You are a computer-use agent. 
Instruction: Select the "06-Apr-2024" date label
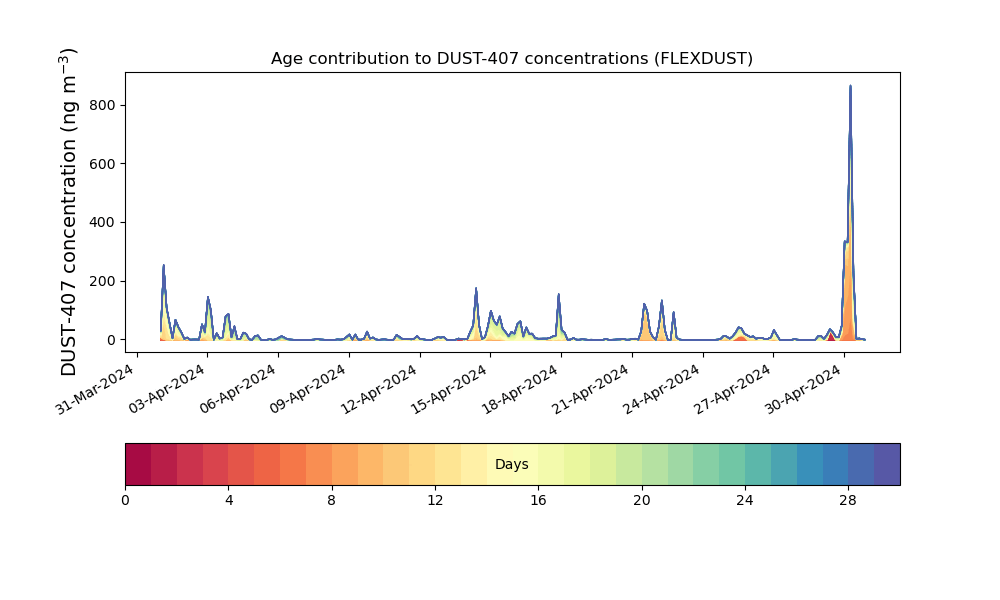(x=238, y=389)
